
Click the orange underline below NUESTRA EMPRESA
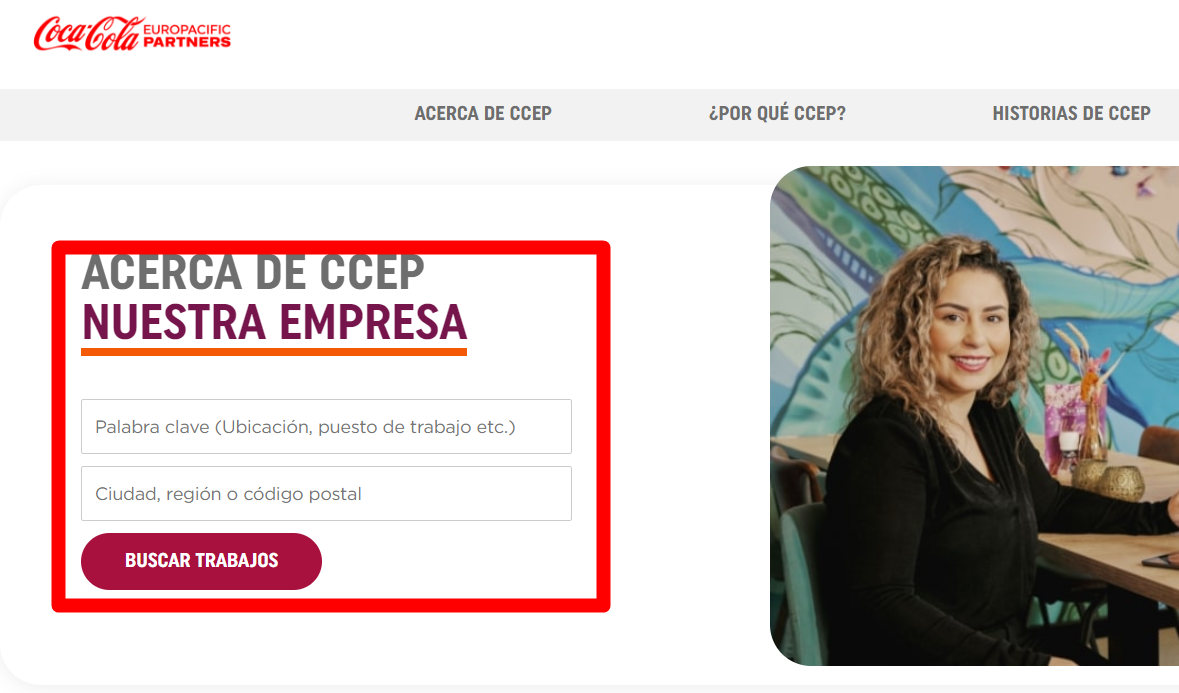pyautogui.click(x=274, y=352)
